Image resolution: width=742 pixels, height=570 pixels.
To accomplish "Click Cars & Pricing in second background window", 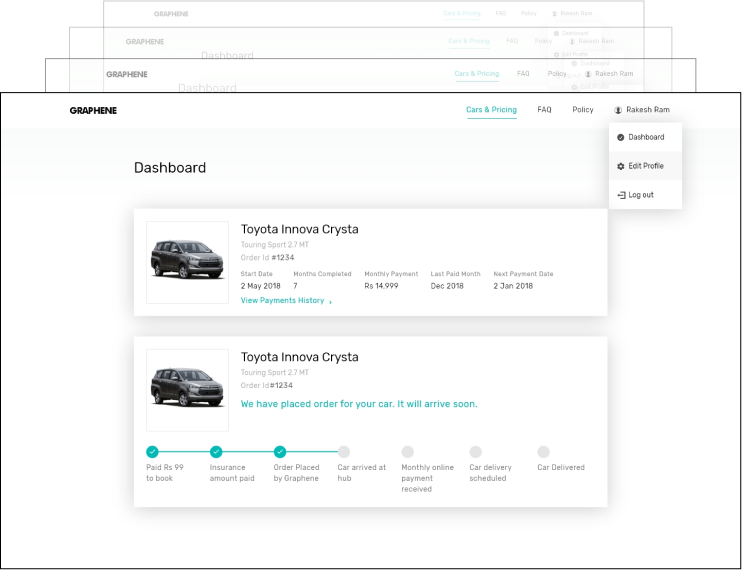I will pyautogui.click(x=469, y=41).
